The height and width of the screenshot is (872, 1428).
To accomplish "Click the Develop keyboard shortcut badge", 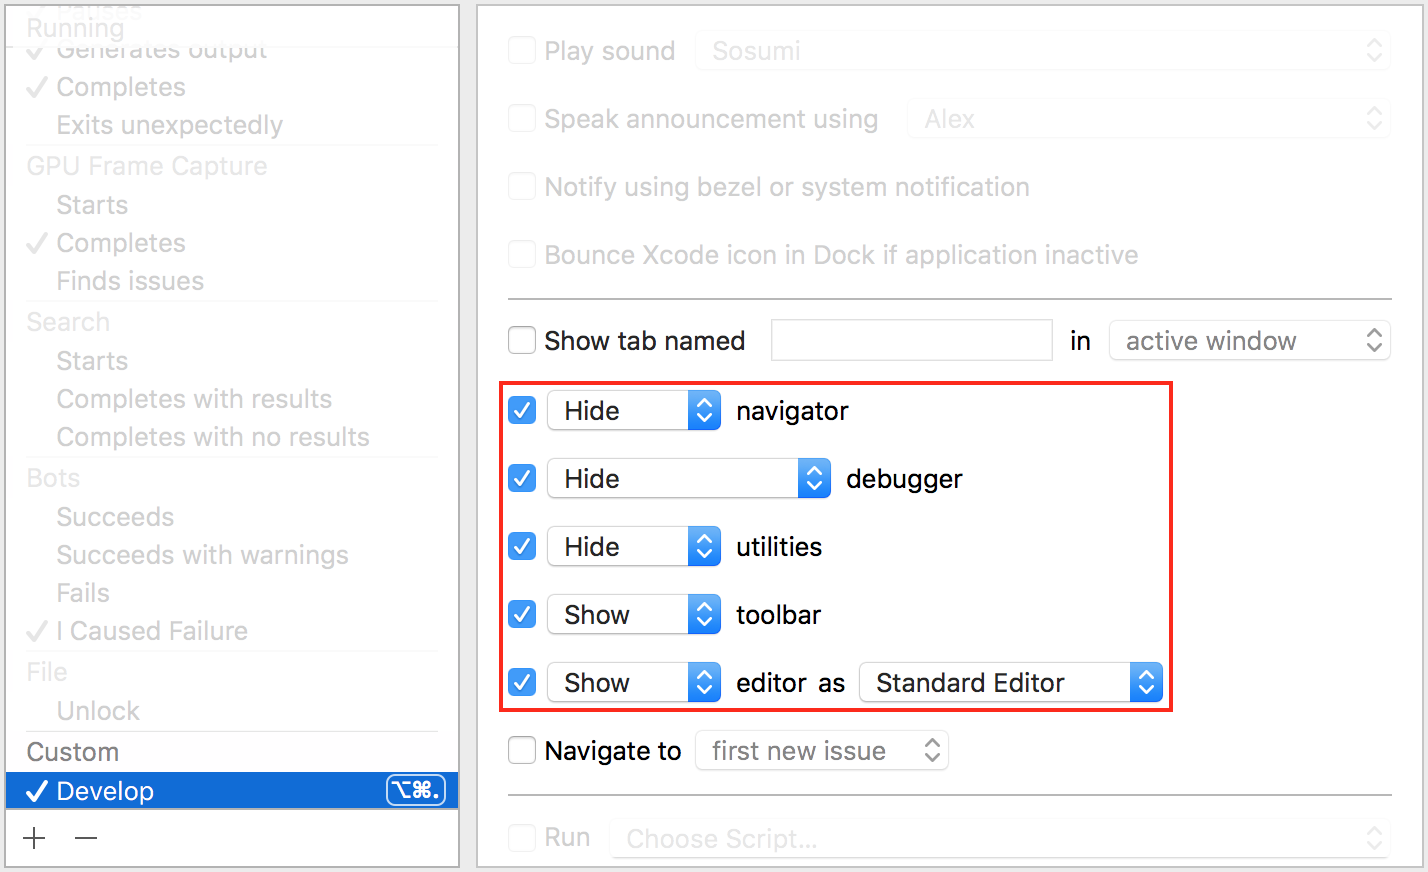I will click(x=415, y=791).
